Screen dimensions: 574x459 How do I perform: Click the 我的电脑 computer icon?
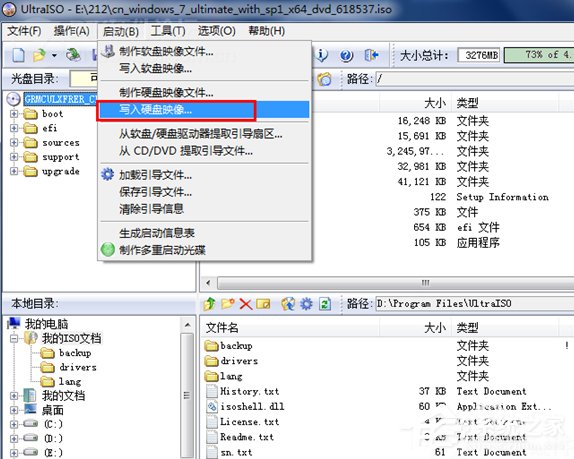(x=14, y=323)
